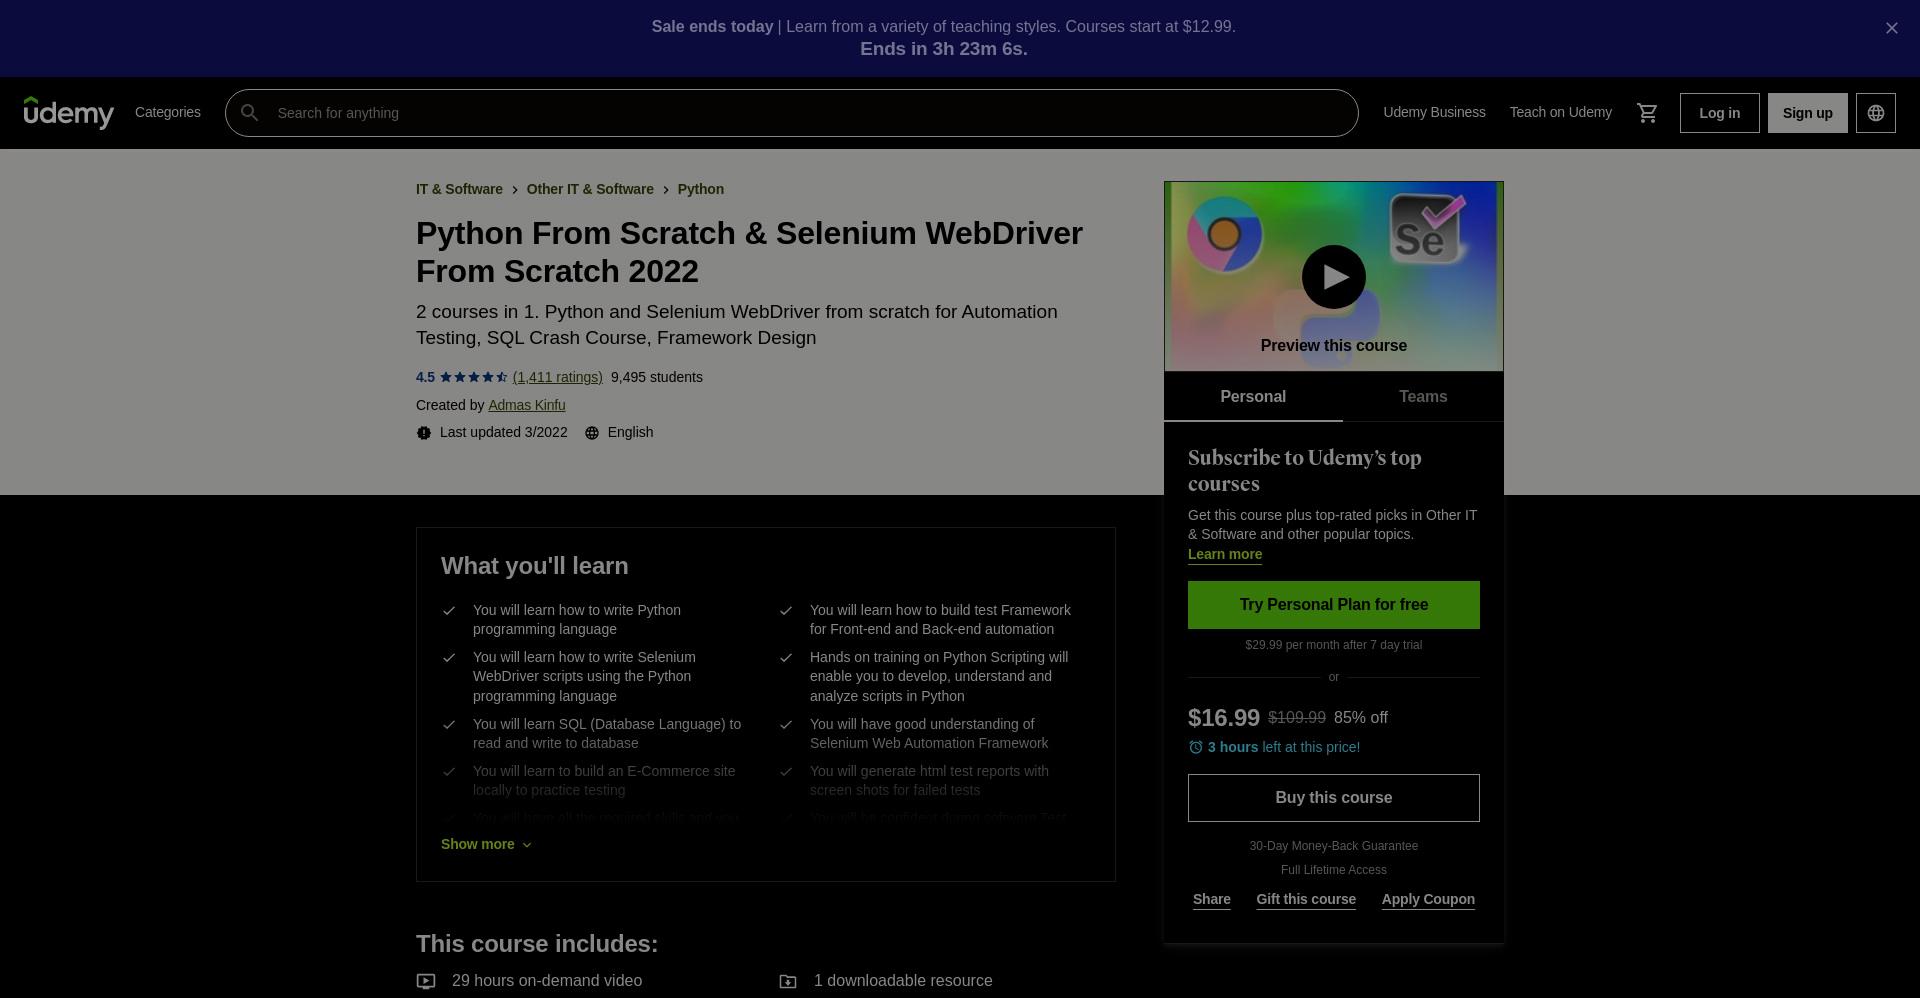Screen dimensions: 1920x998
Task: Click the Share link
Action: coord(1211,899)
